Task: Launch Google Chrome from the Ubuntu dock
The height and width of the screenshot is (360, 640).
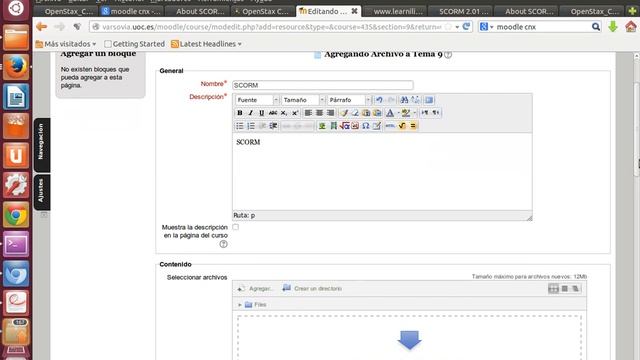Action: 16,215
